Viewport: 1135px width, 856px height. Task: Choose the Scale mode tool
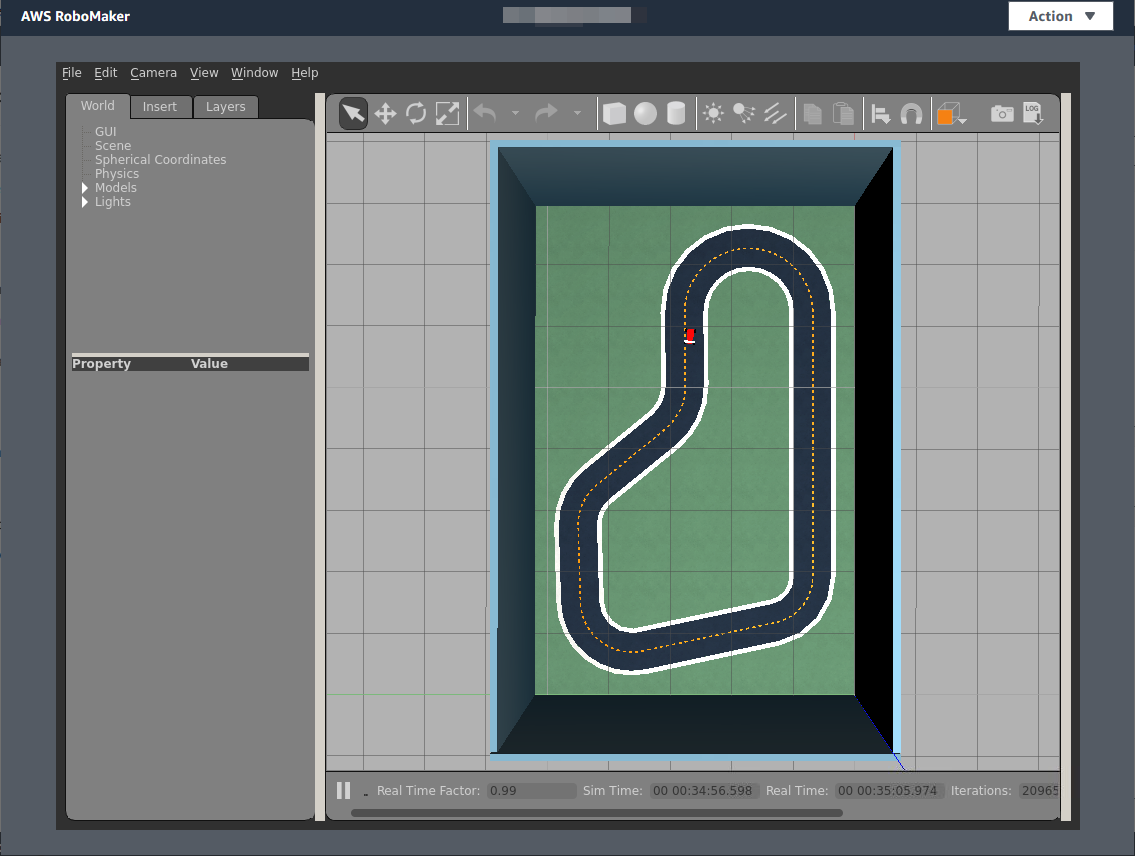pos(447,113)
